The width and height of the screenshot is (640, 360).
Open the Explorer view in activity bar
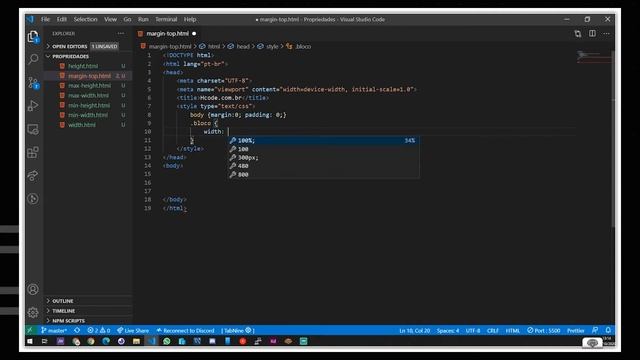[x=33, y=37]
